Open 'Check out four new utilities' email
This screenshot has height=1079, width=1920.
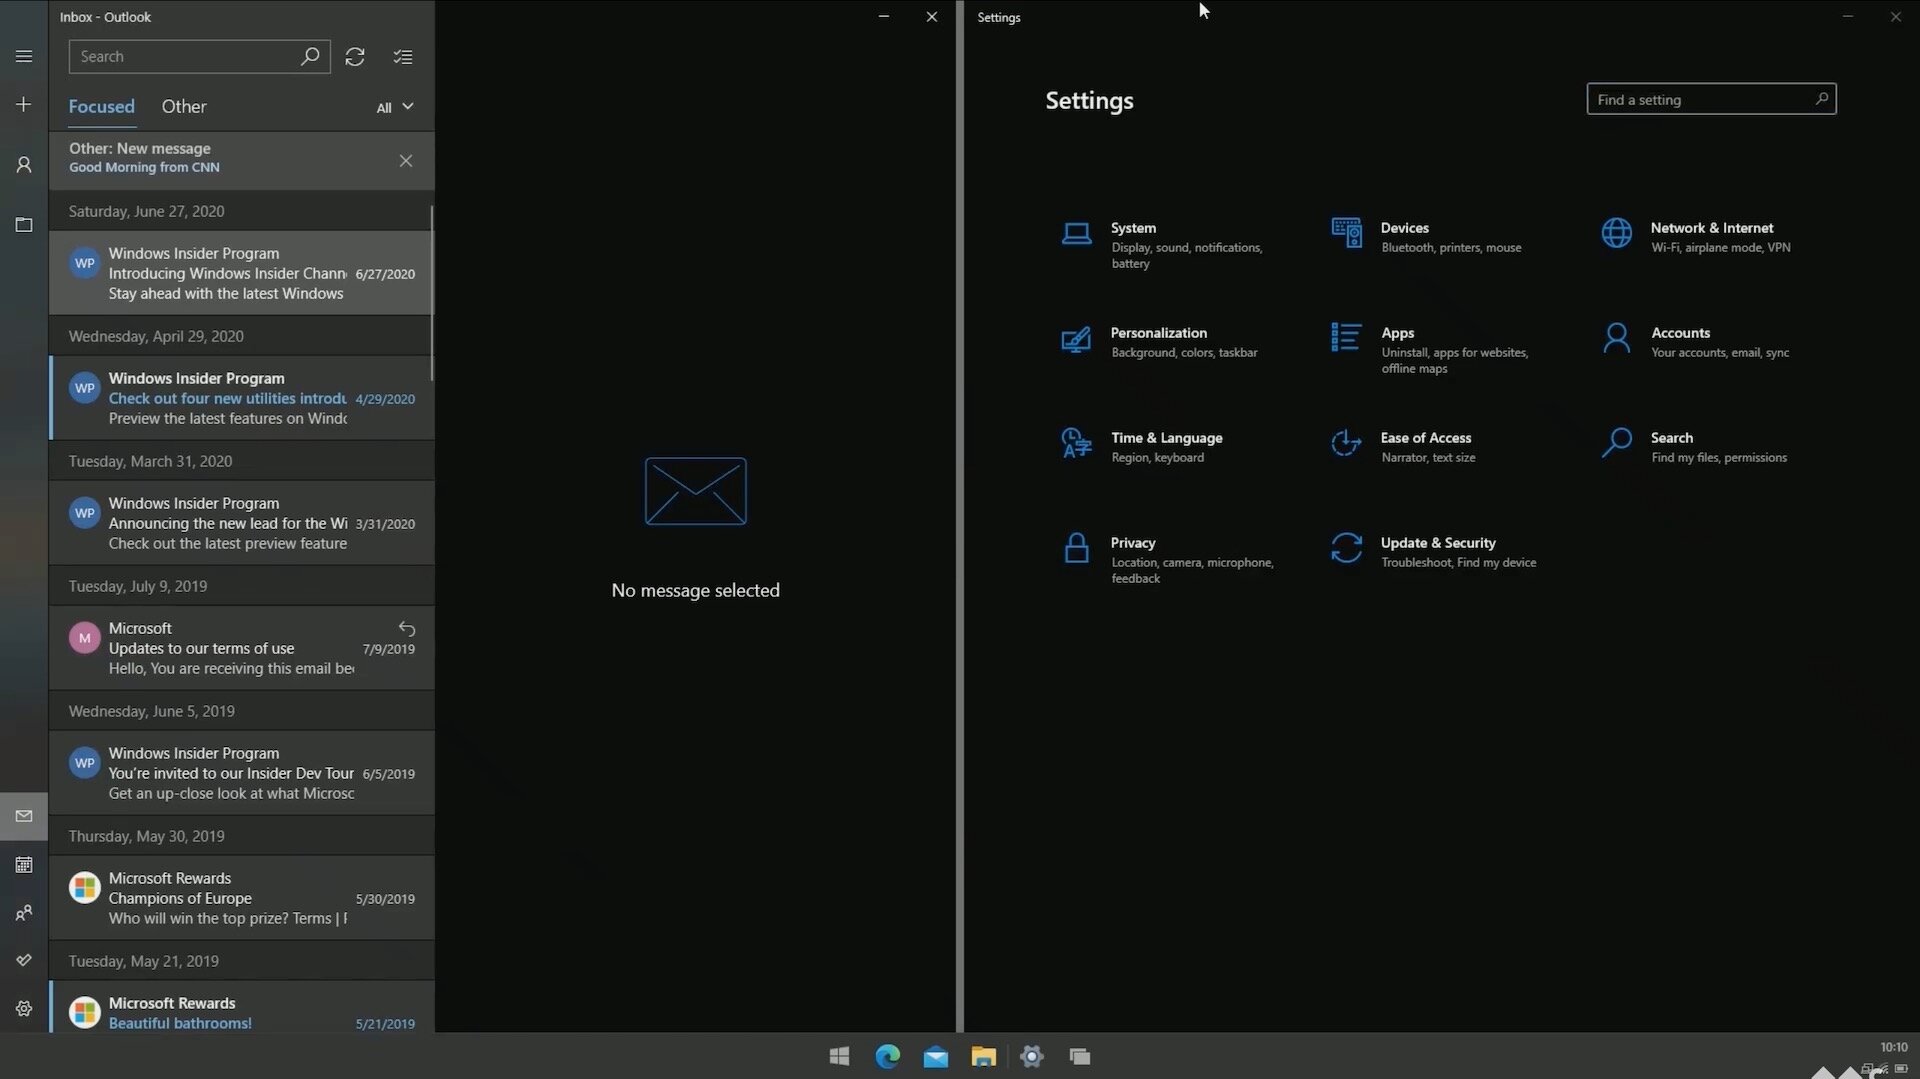241,398
